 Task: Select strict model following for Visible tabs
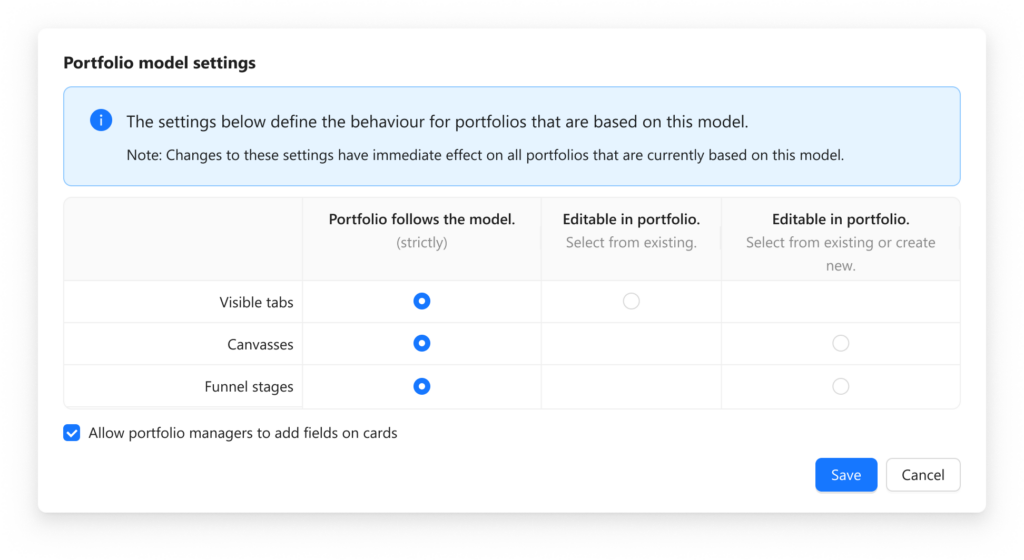422,301
